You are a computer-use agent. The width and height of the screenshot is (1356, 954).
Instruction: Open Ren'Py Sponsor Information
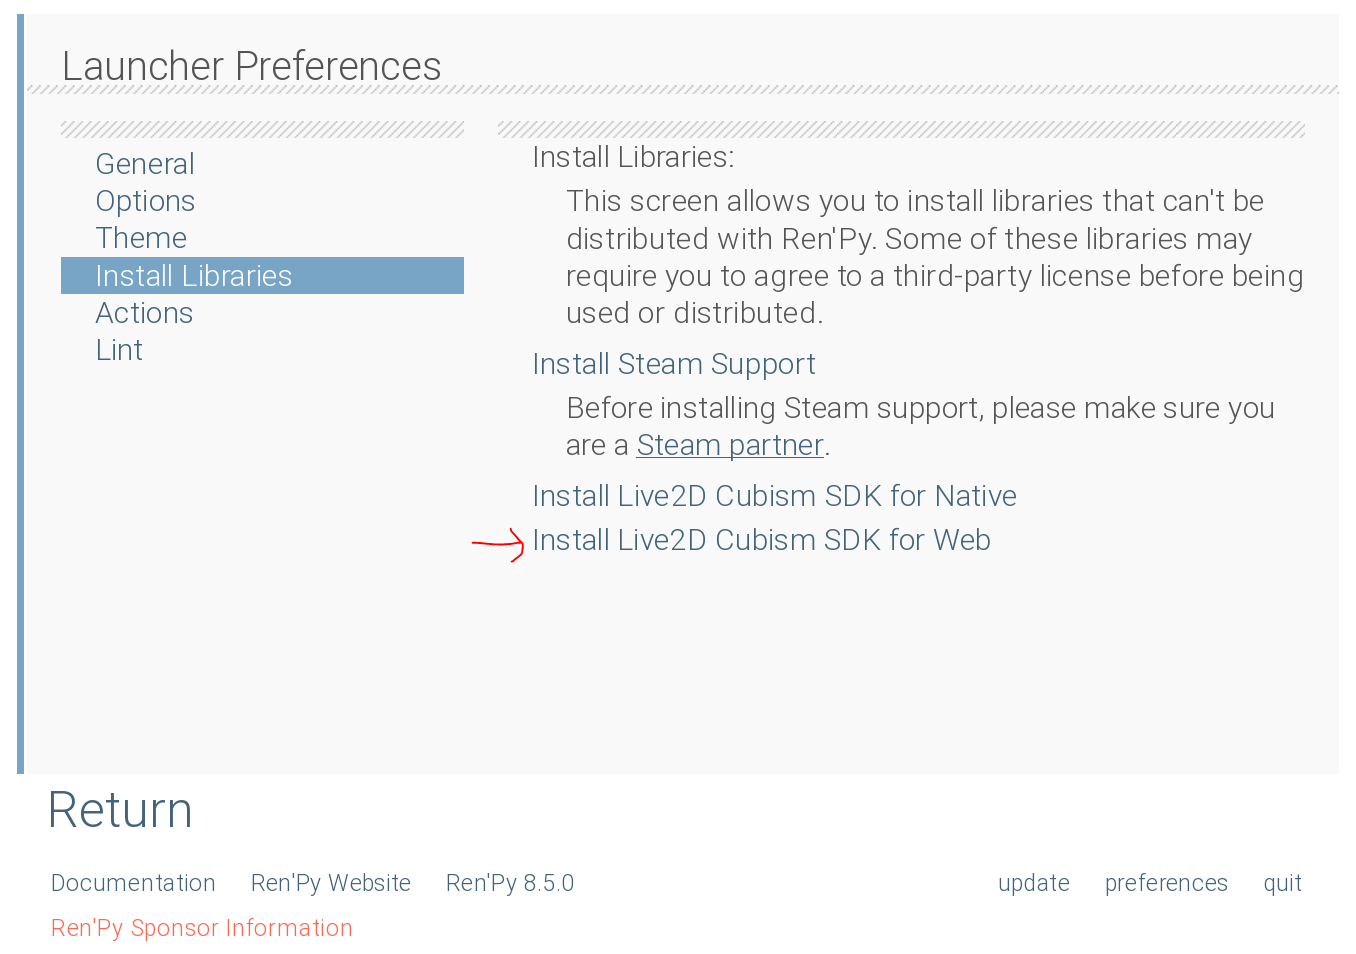[201, 928]
